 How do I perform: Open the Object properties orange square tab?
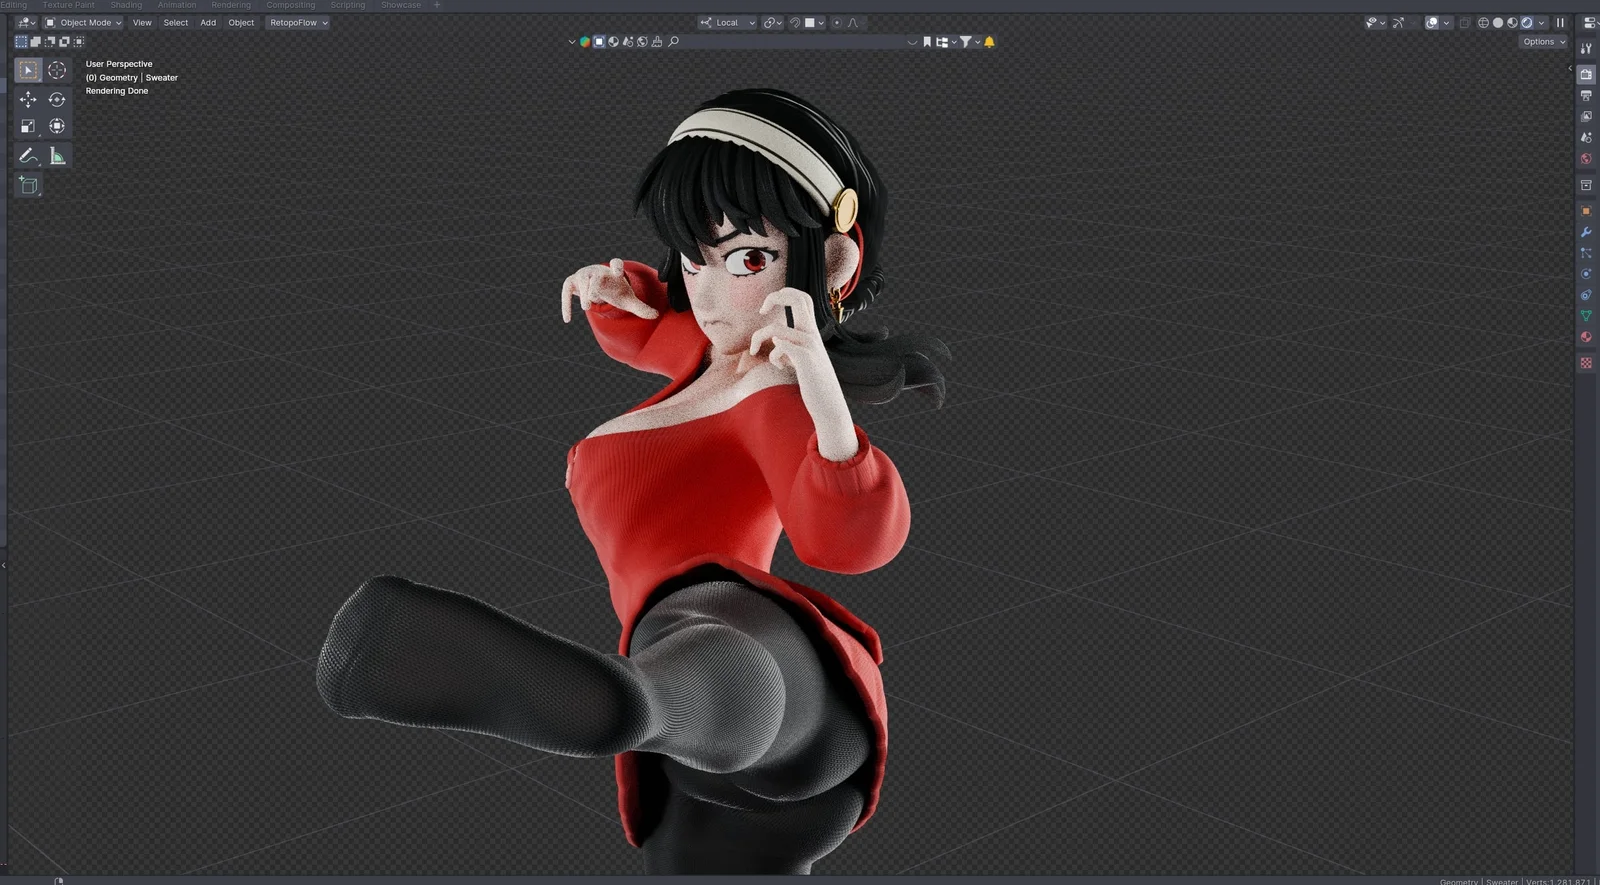tap(1586, 211)
